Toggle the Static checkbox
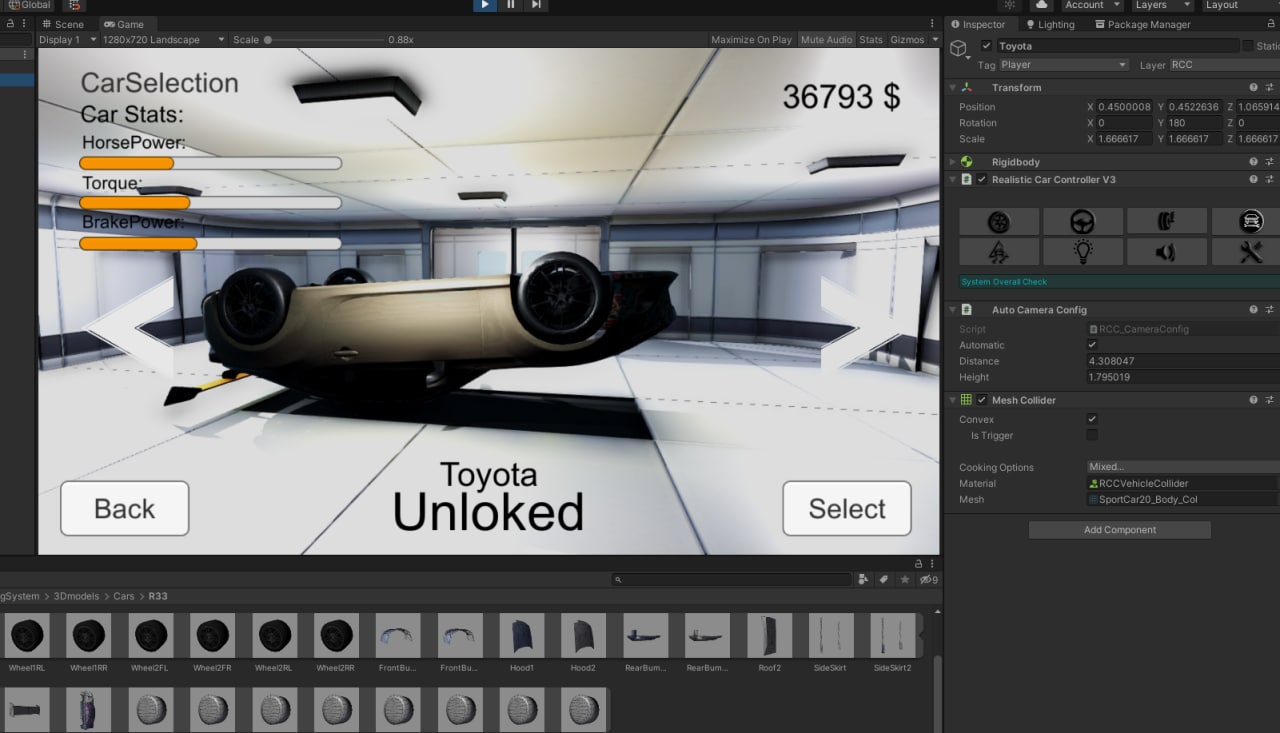The width and height of the screenshot is (1280, 733). pyautogui.click(x=1247, y=46)
